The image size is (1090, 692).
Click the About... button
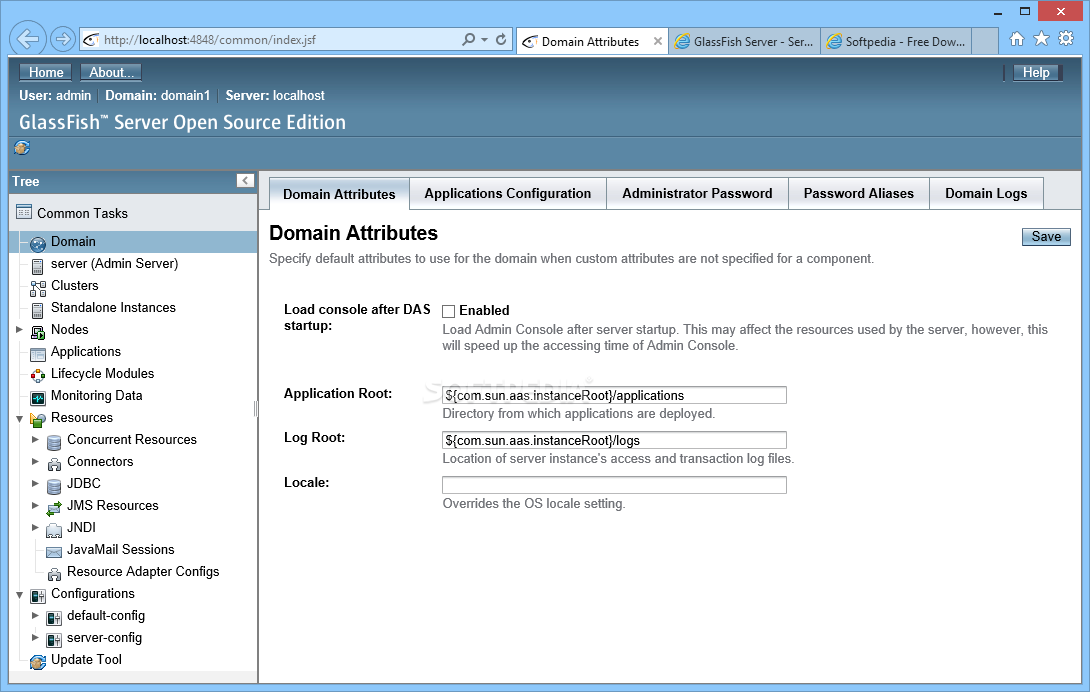pyautogui.click(x=111, y=72)
